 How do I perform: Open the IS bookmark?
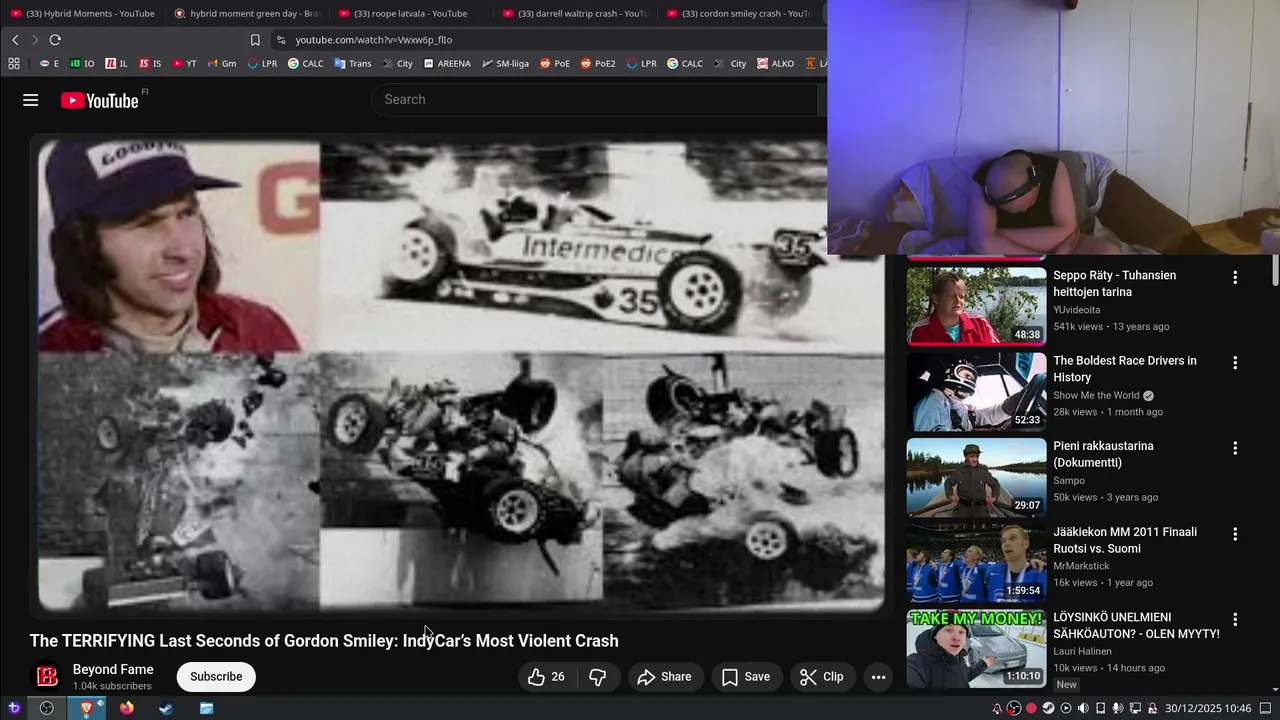[150, 63]
